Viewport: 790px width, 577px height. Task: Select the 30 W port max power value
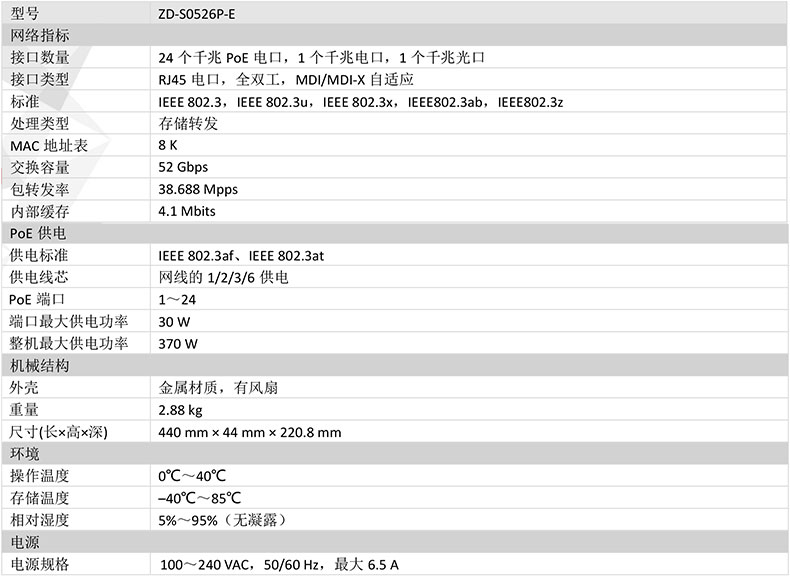pos(174,322)
